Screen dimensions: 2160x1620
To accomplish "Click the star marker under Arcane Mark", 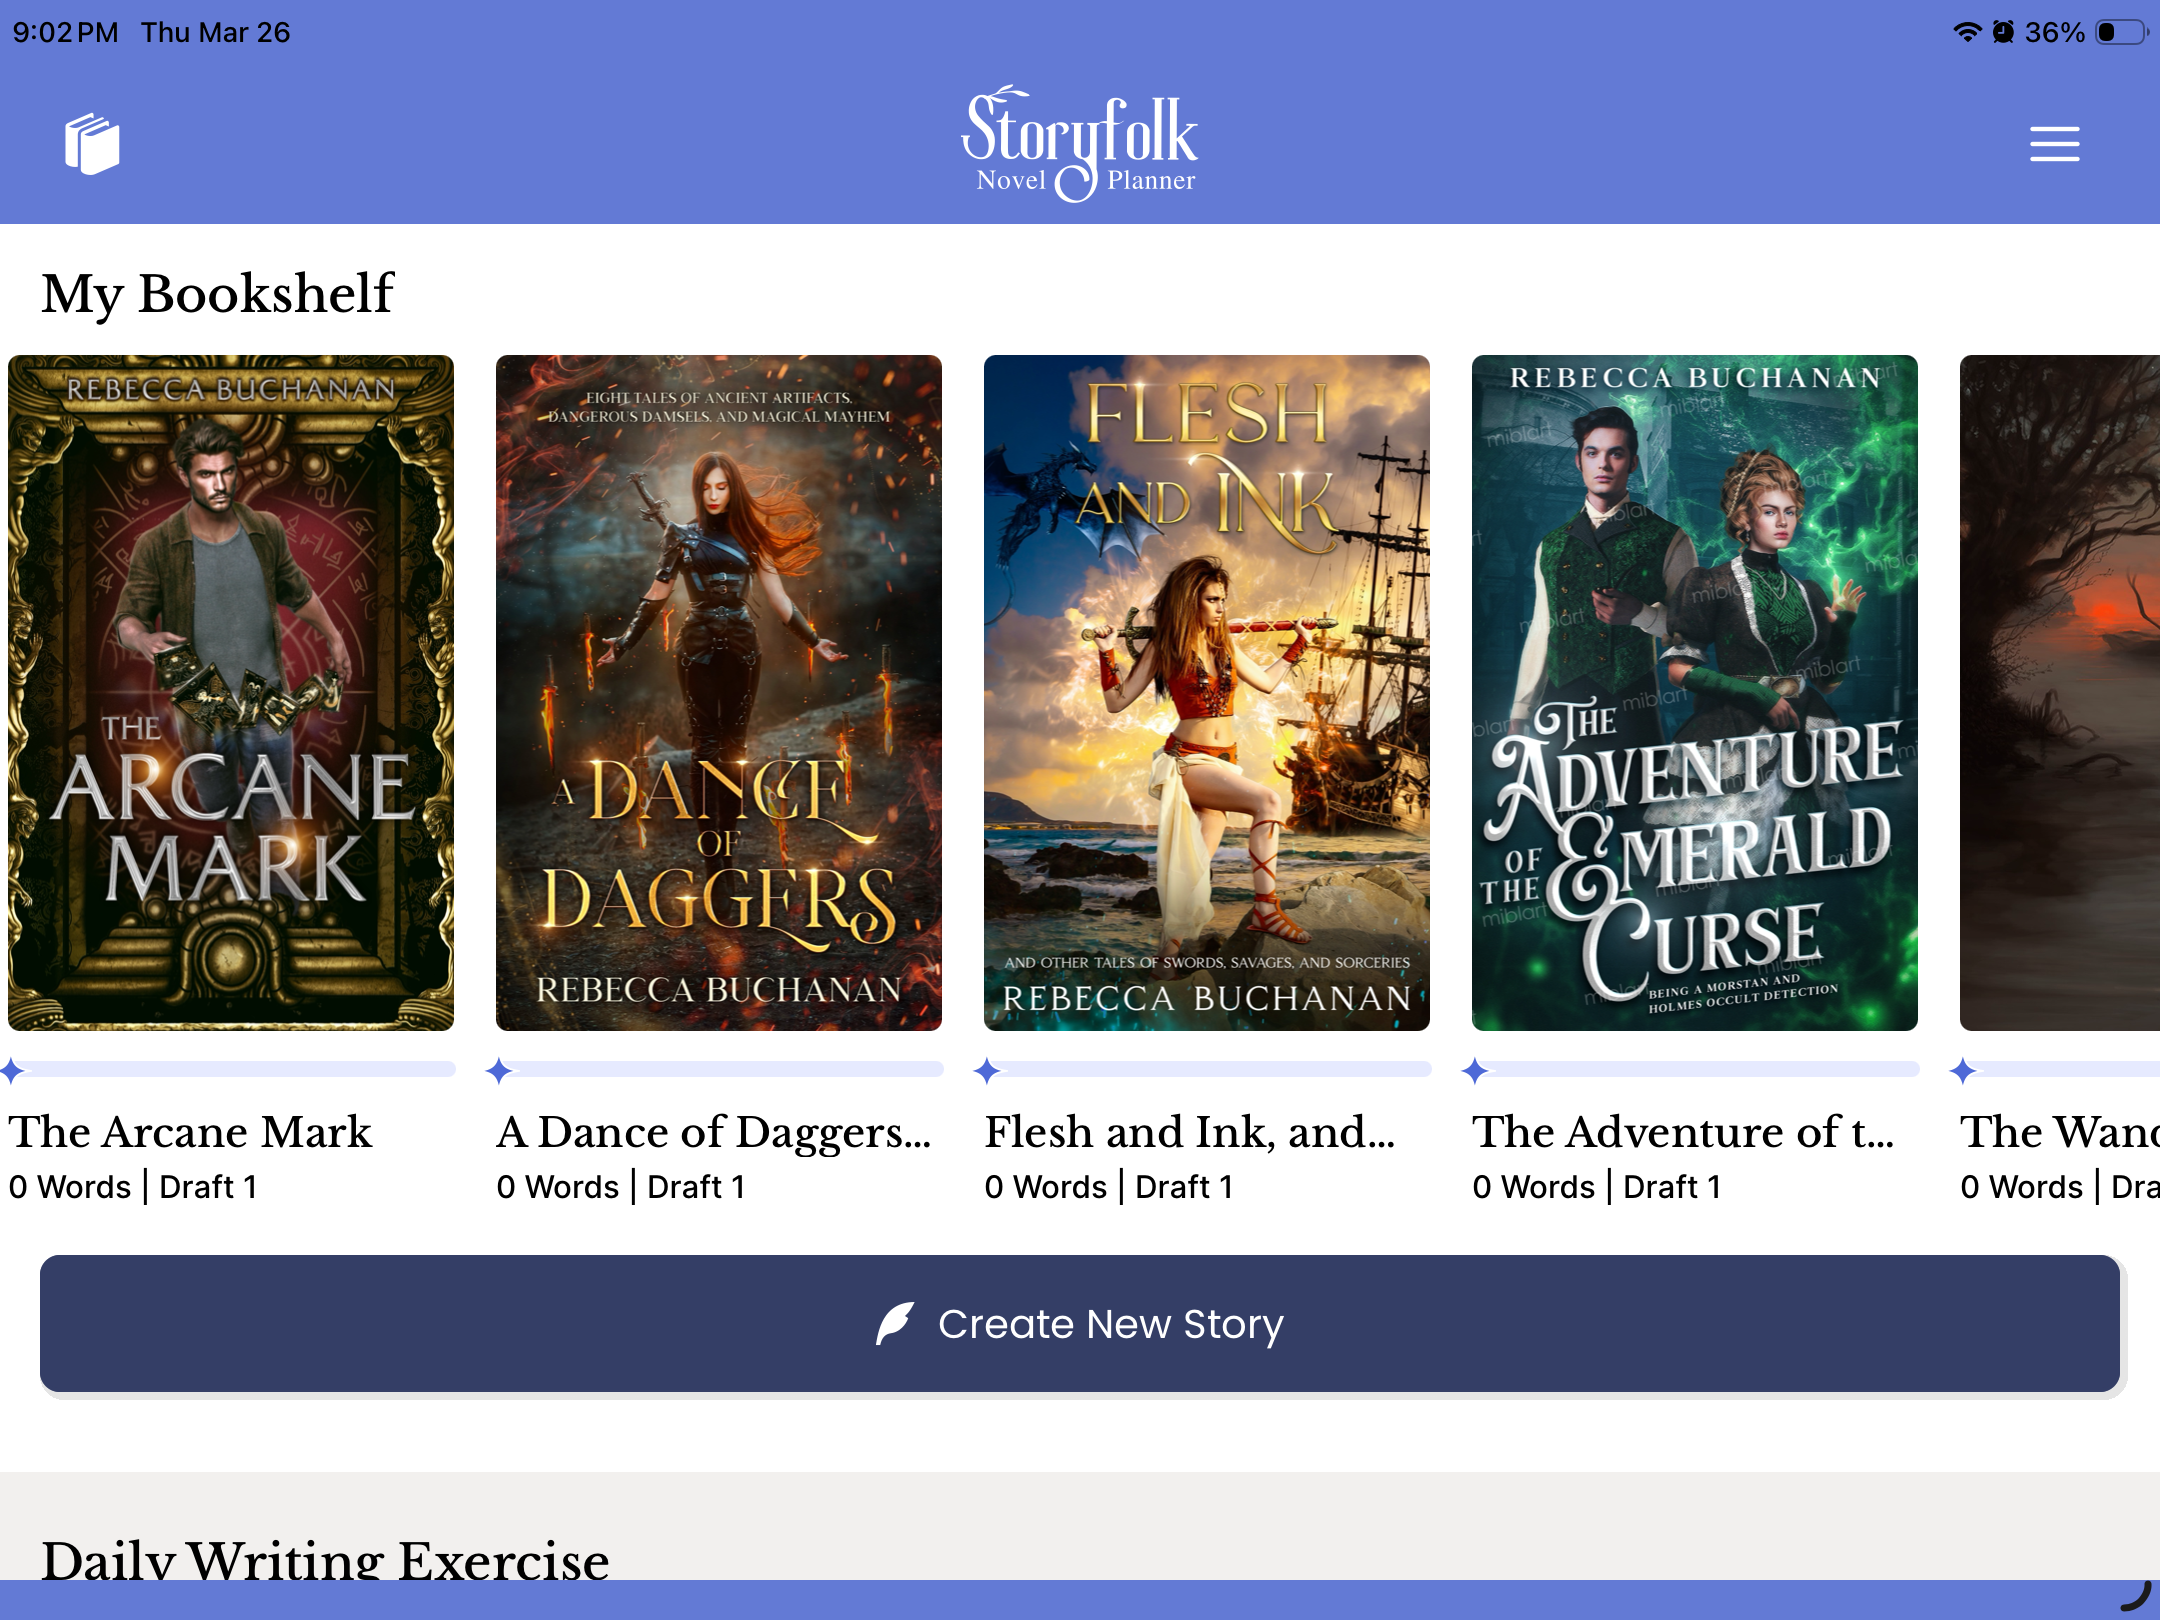I will coord(12,1071).
